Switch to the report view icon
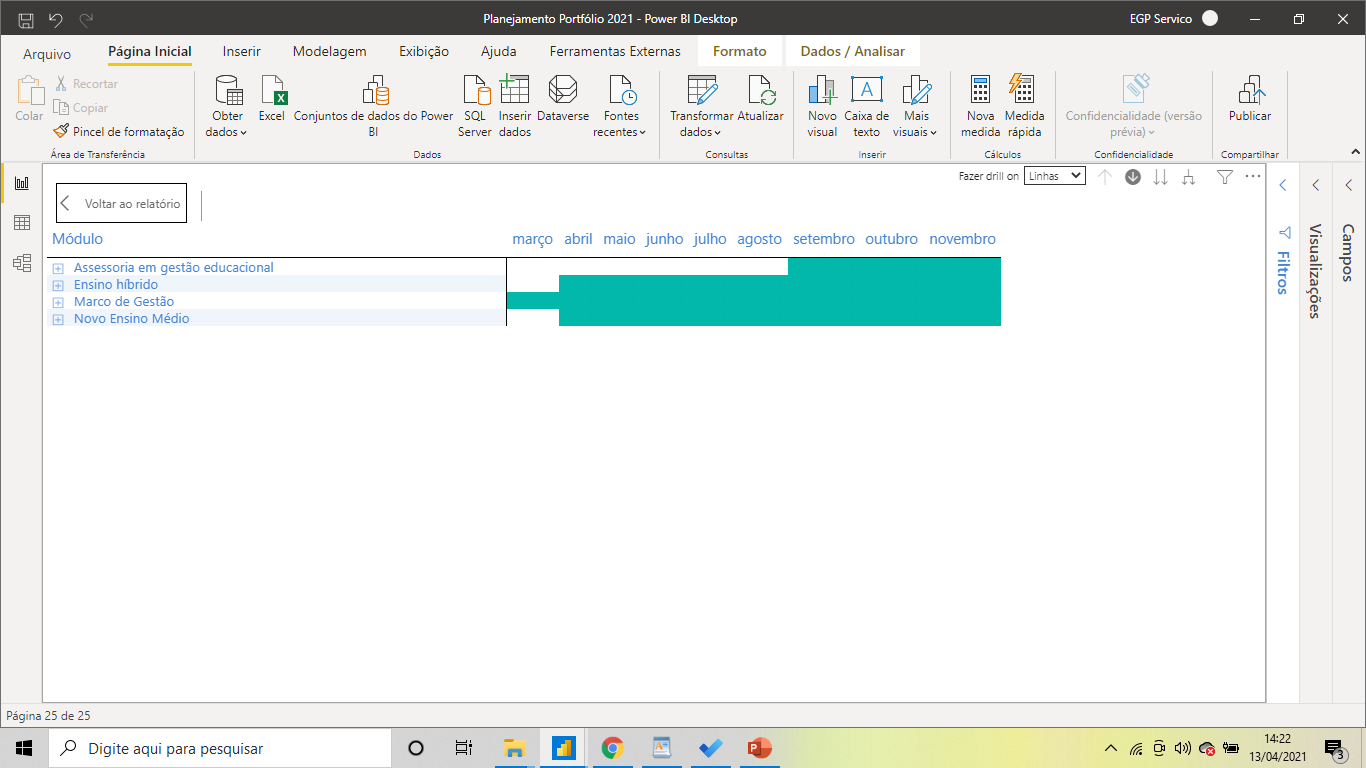1366x768 pixels. click(x=21, y=183)
